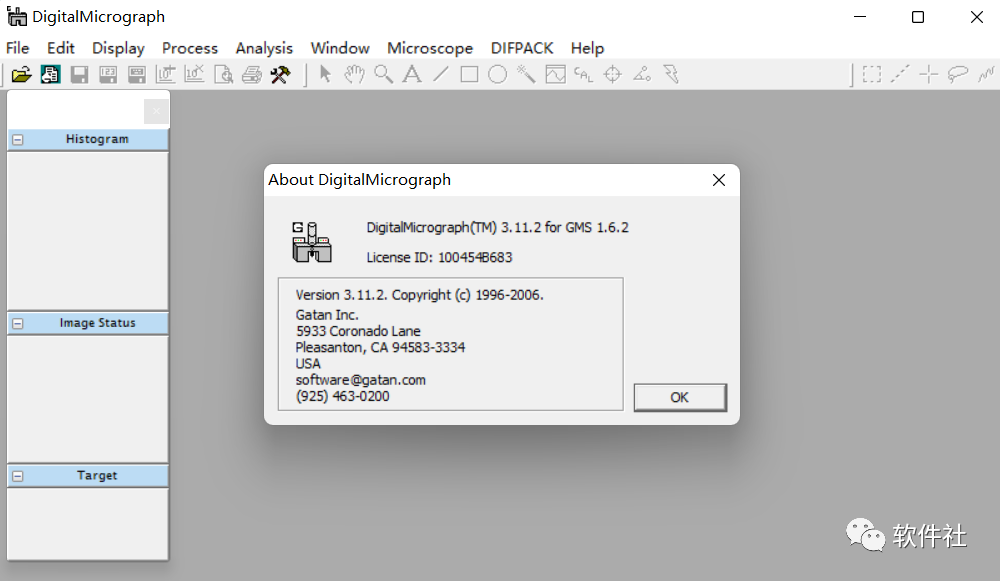Select the magnifier zoom tool
This screenshot has height=581, width=1000.
point(383,75)
